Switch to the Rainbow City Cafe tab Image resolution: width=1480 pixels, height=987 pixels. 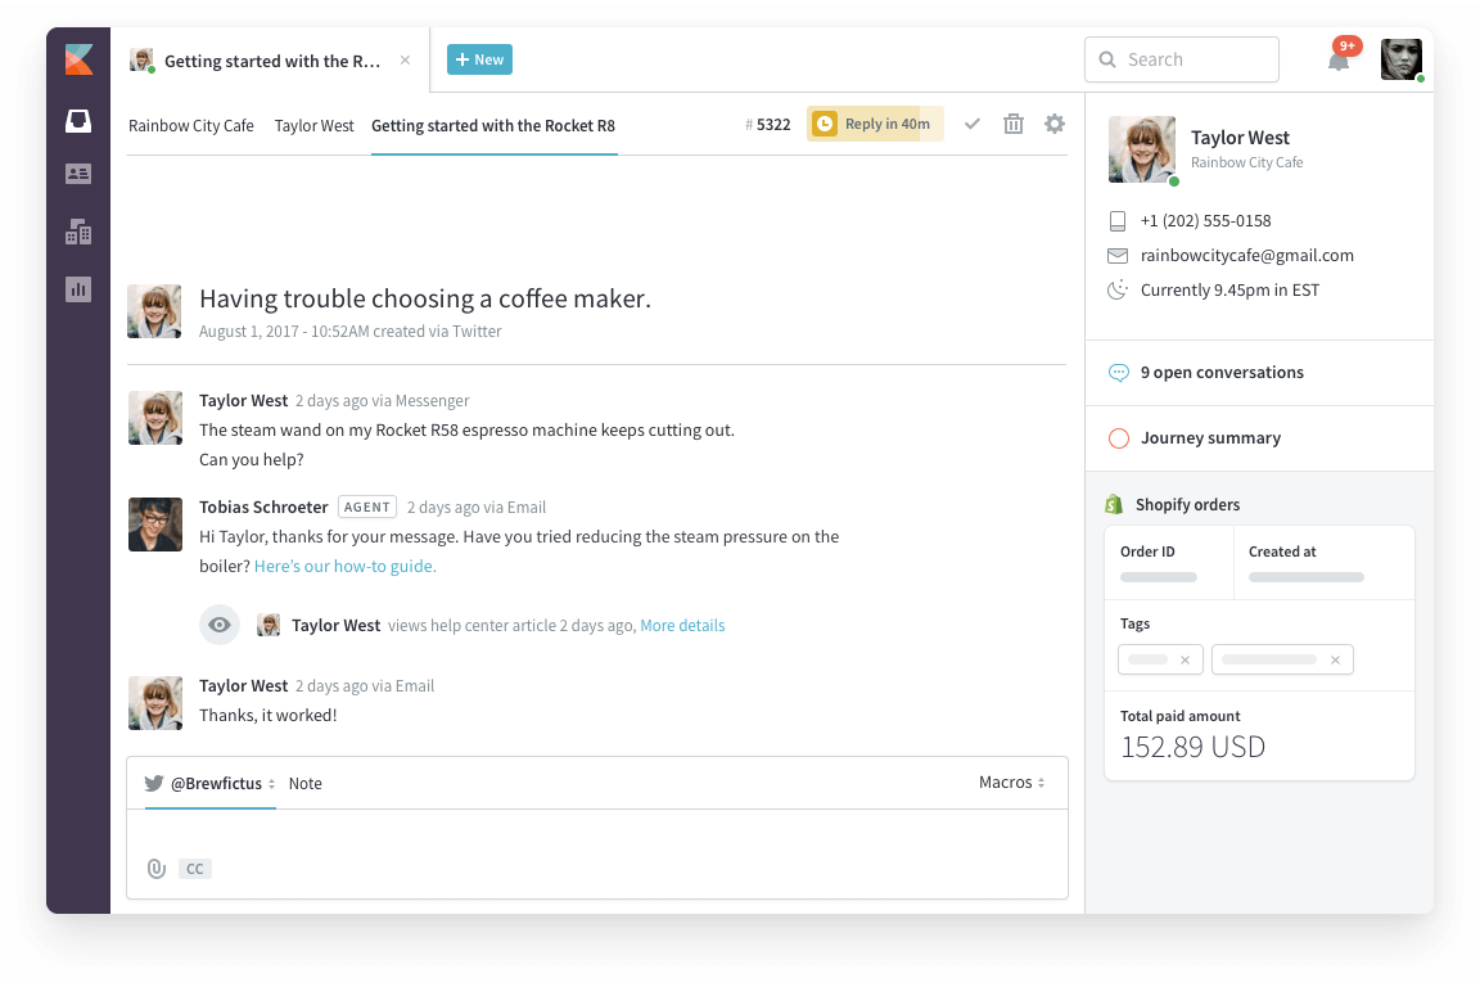click(x=191, y=126)
